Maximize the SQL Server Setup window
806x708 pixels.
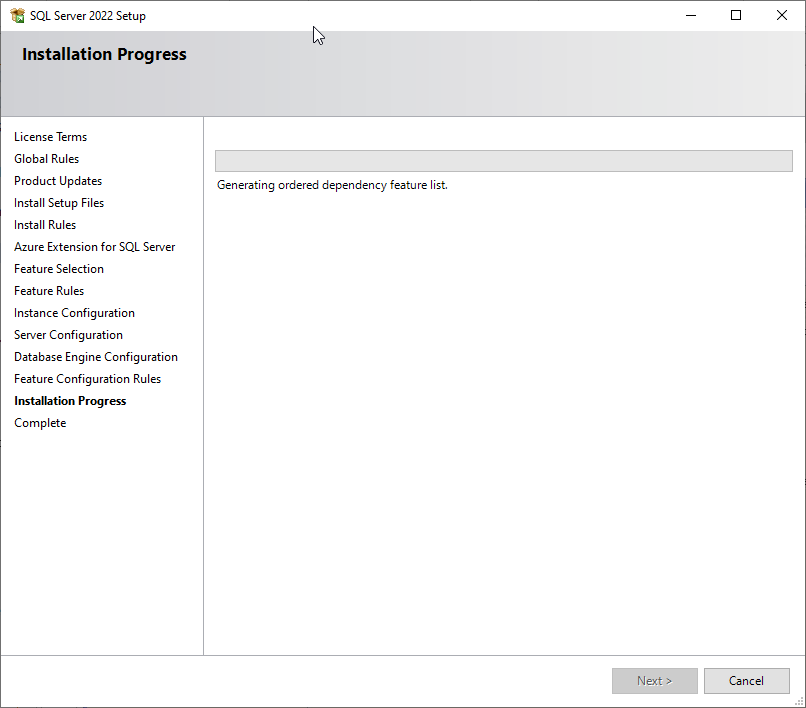(x=736, y=15)
